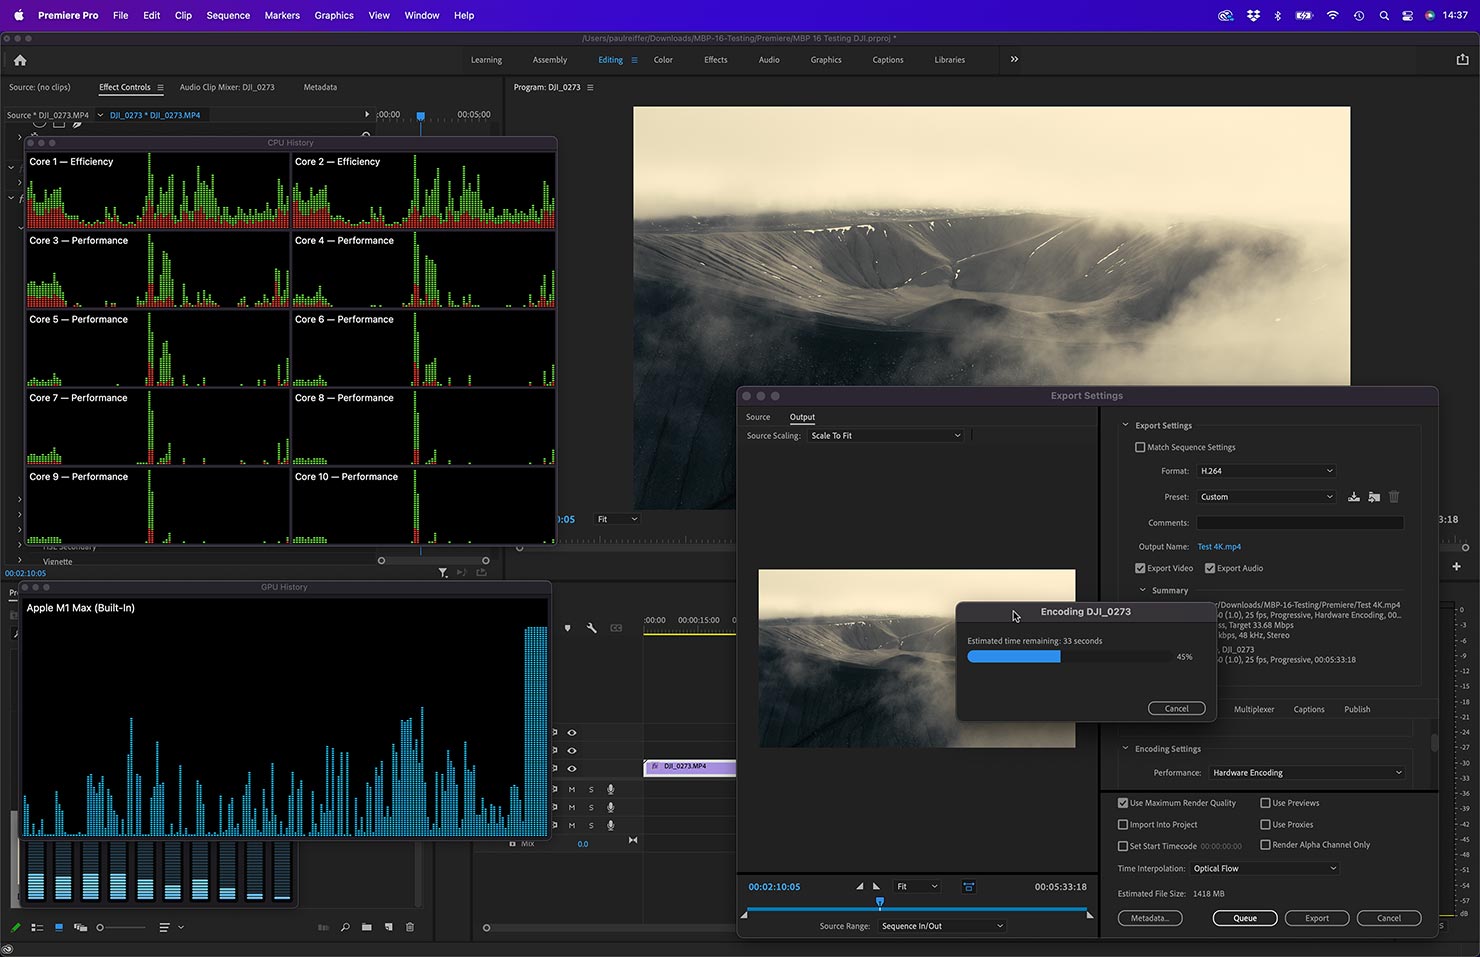Switch Project panel to list view
The height and width of the screenshot is (957, 1480).
pos(37,928)
